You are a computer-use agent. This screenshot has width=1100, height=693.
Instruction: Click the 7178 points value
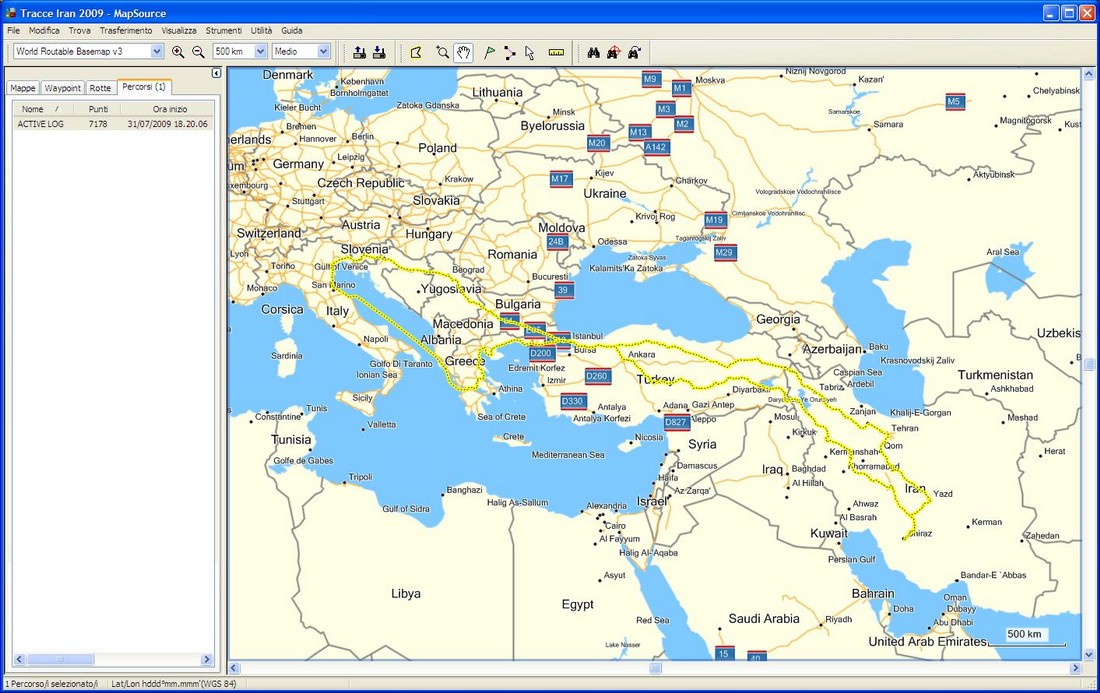click(98, 124)
